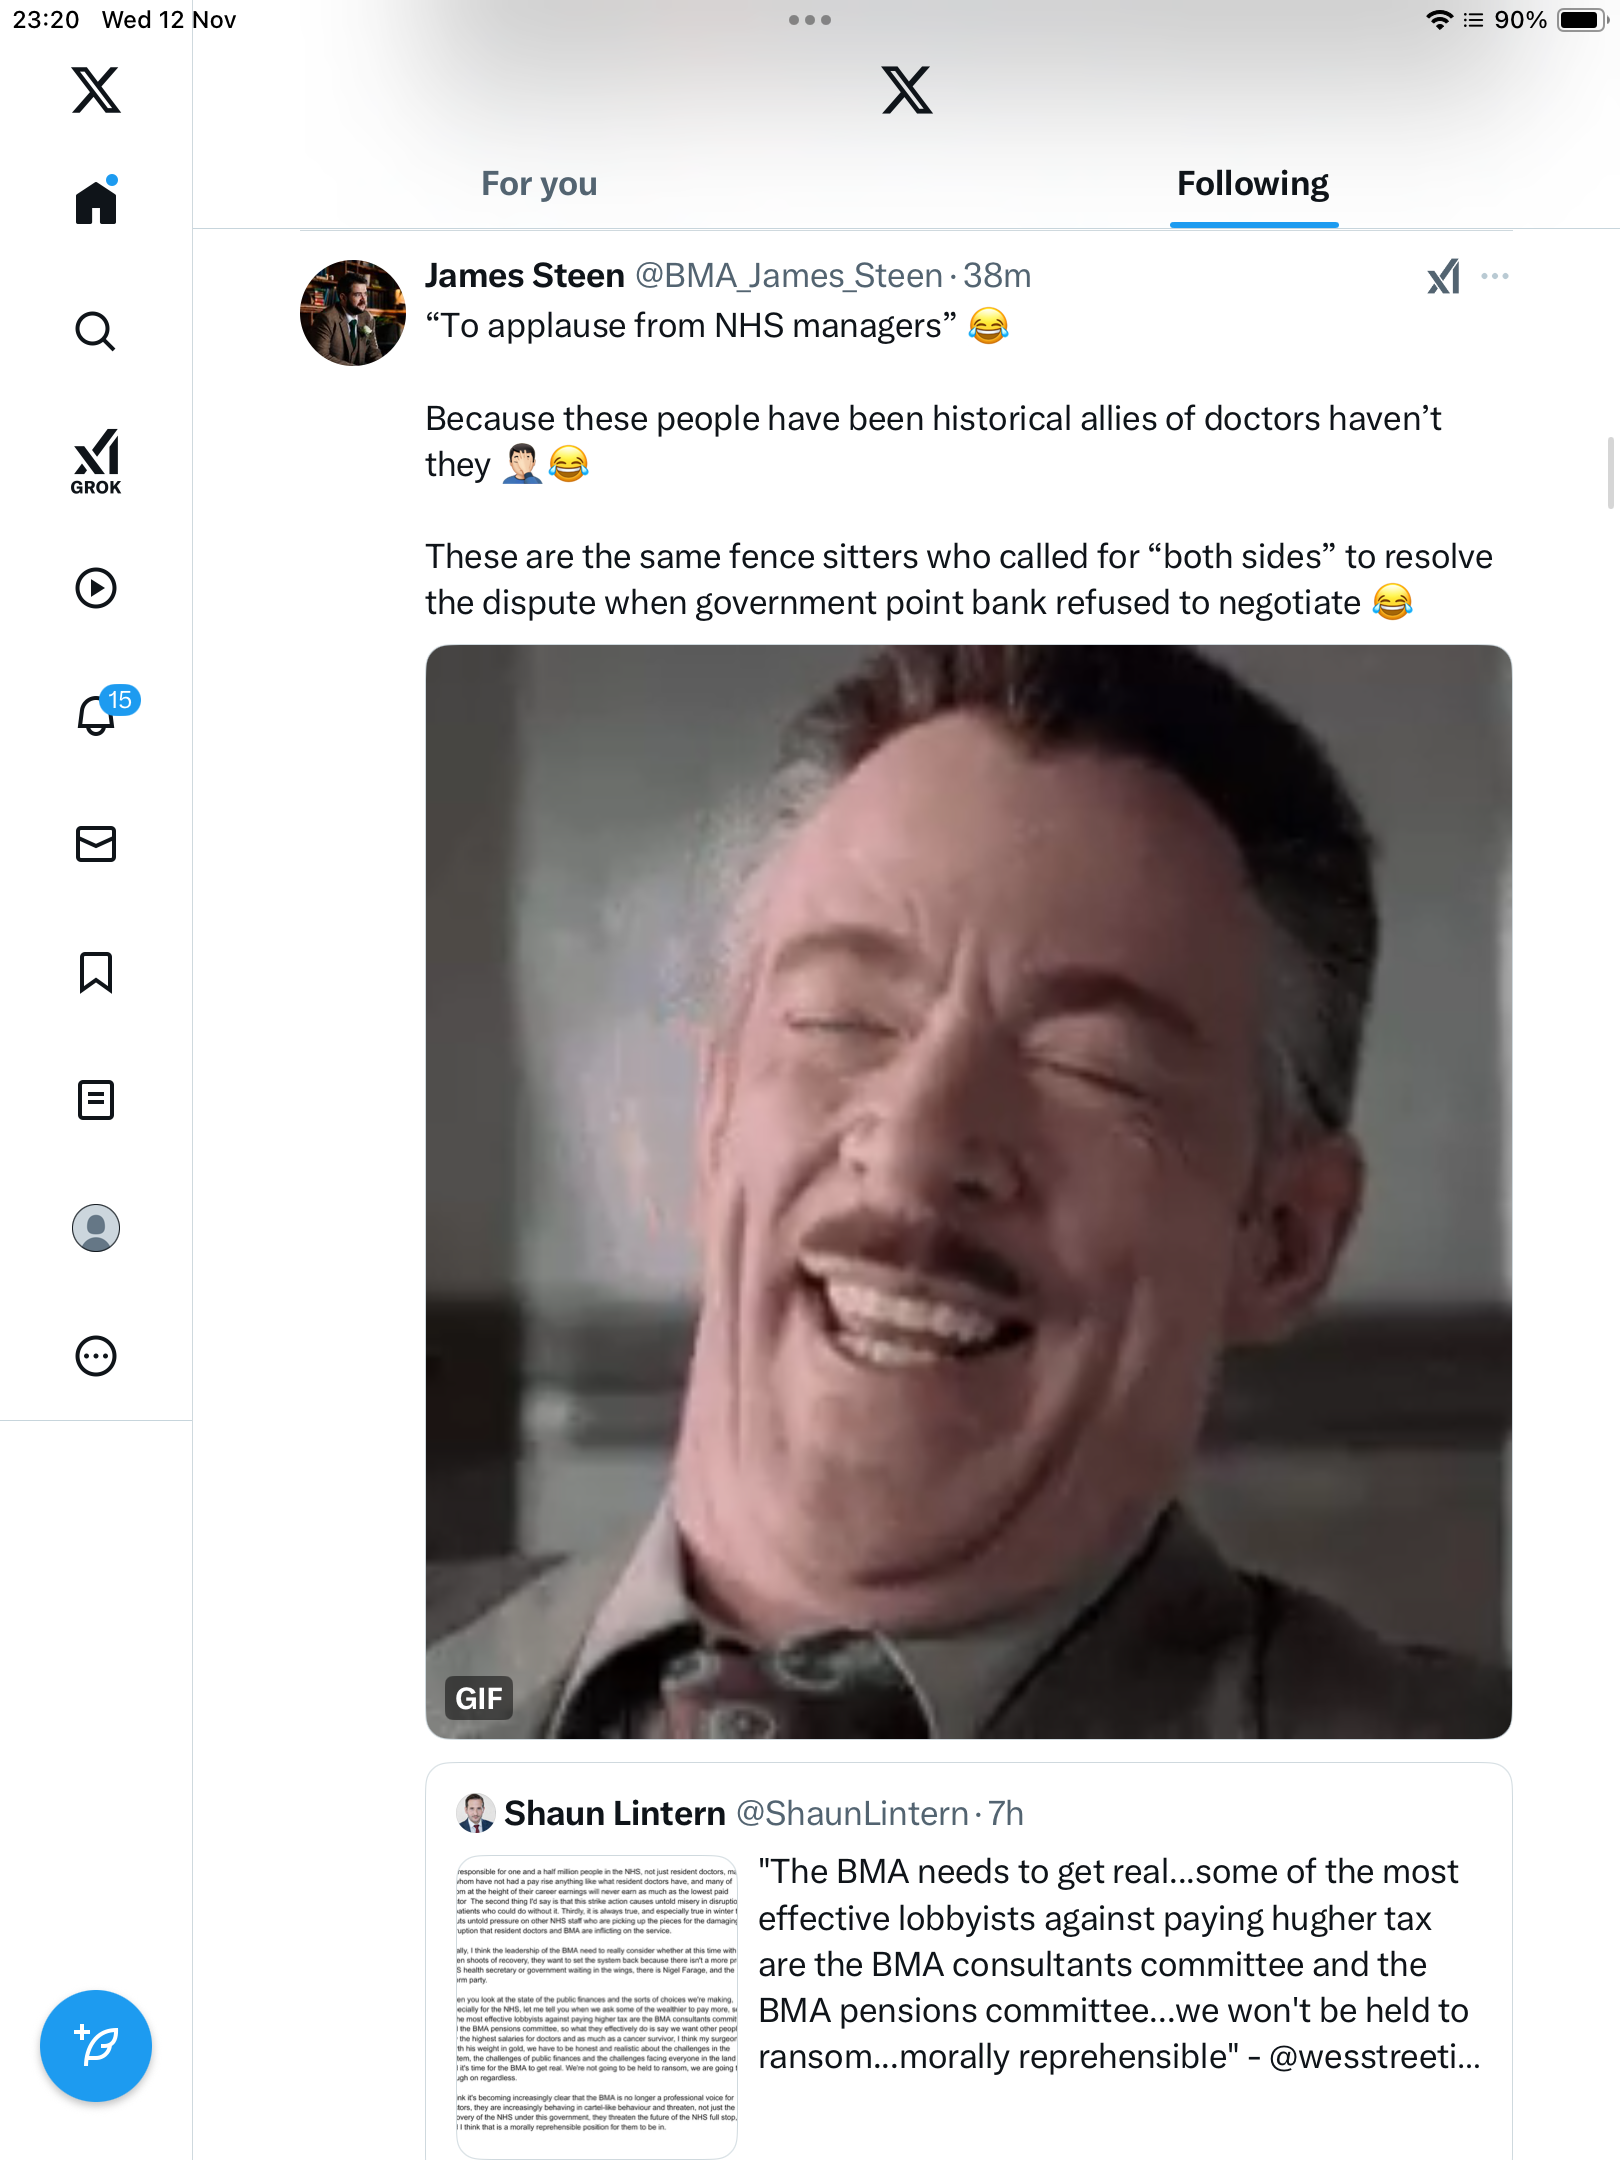1620x2160 pixels.
Task: View notifications with 15 badge
Action: [98, 714]
